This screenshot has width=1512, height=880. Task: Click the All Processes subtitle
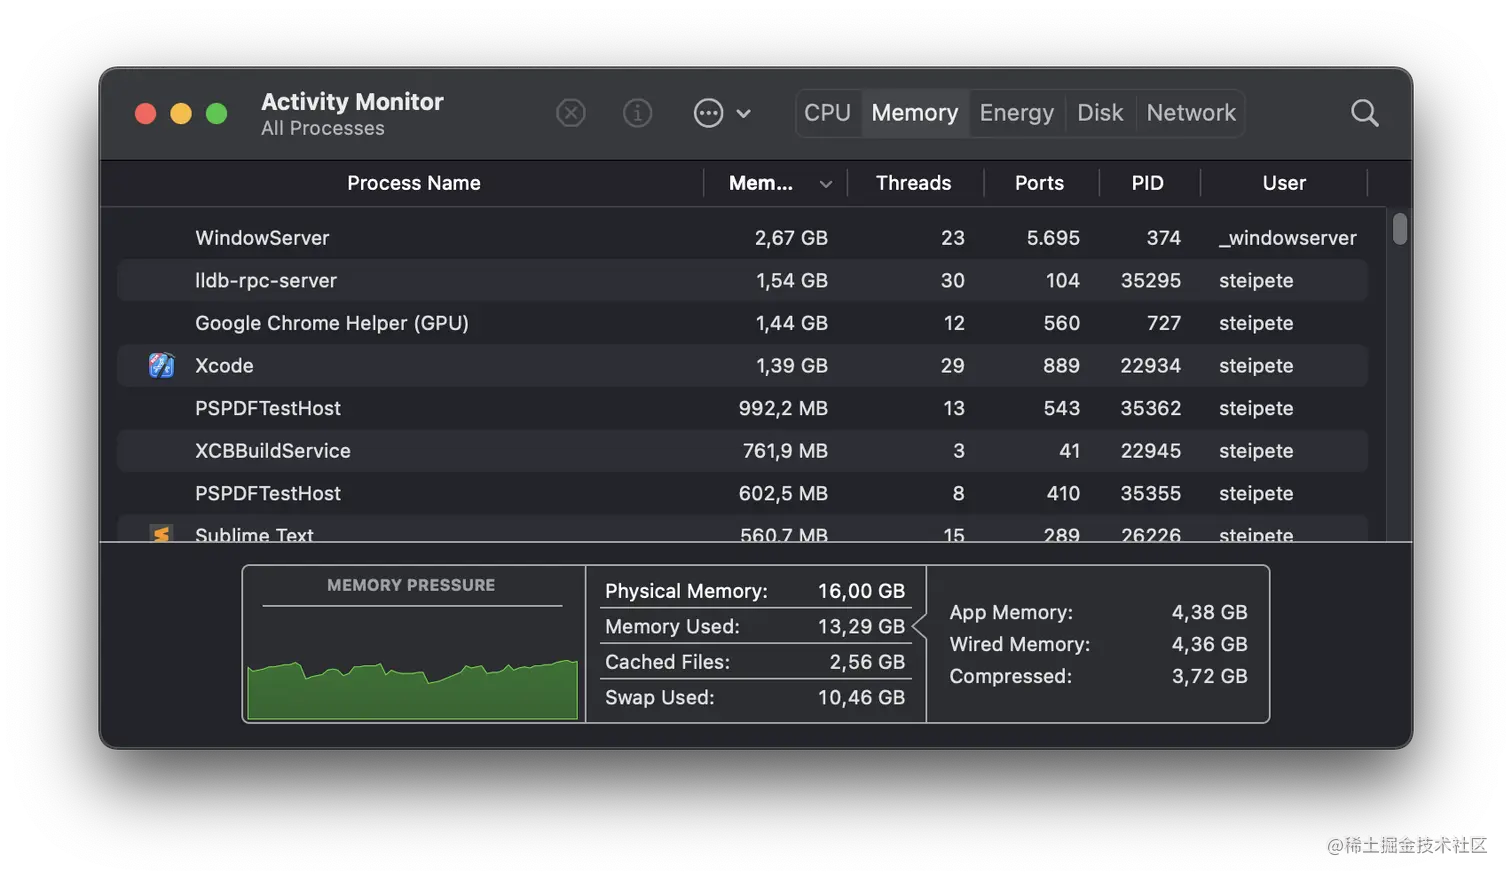(323, 128)
